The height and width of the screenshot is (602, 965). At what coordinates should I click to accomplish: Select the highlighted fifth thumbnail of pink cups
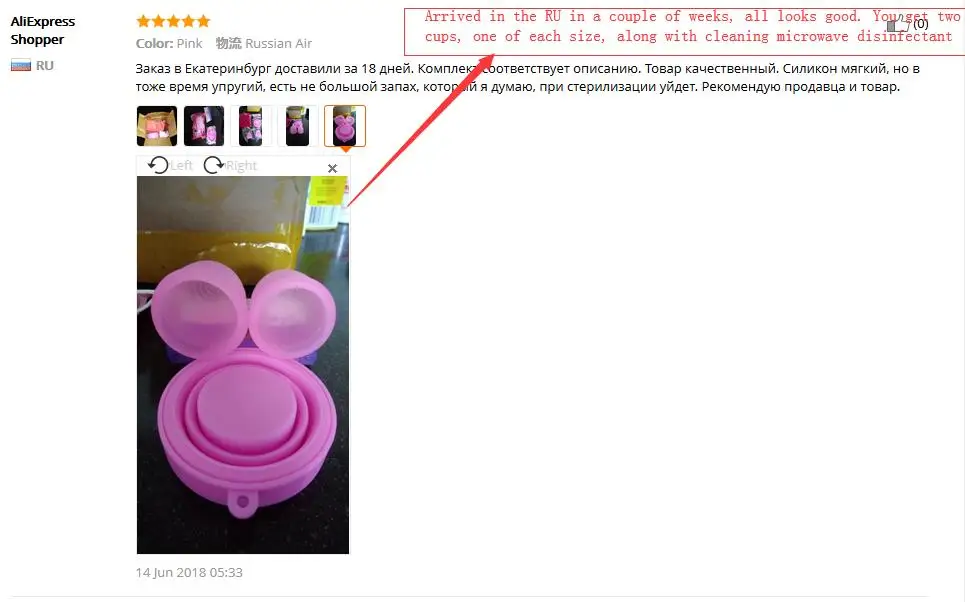click(x=345, y=126)
